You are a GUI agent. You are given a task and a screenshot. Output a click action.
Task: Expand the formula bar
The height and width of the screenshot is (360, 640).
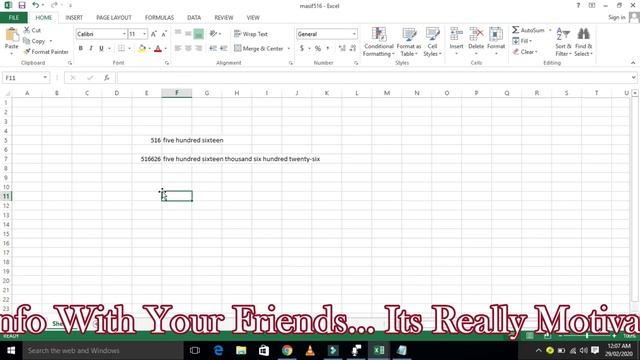click(x=633, y=78)
